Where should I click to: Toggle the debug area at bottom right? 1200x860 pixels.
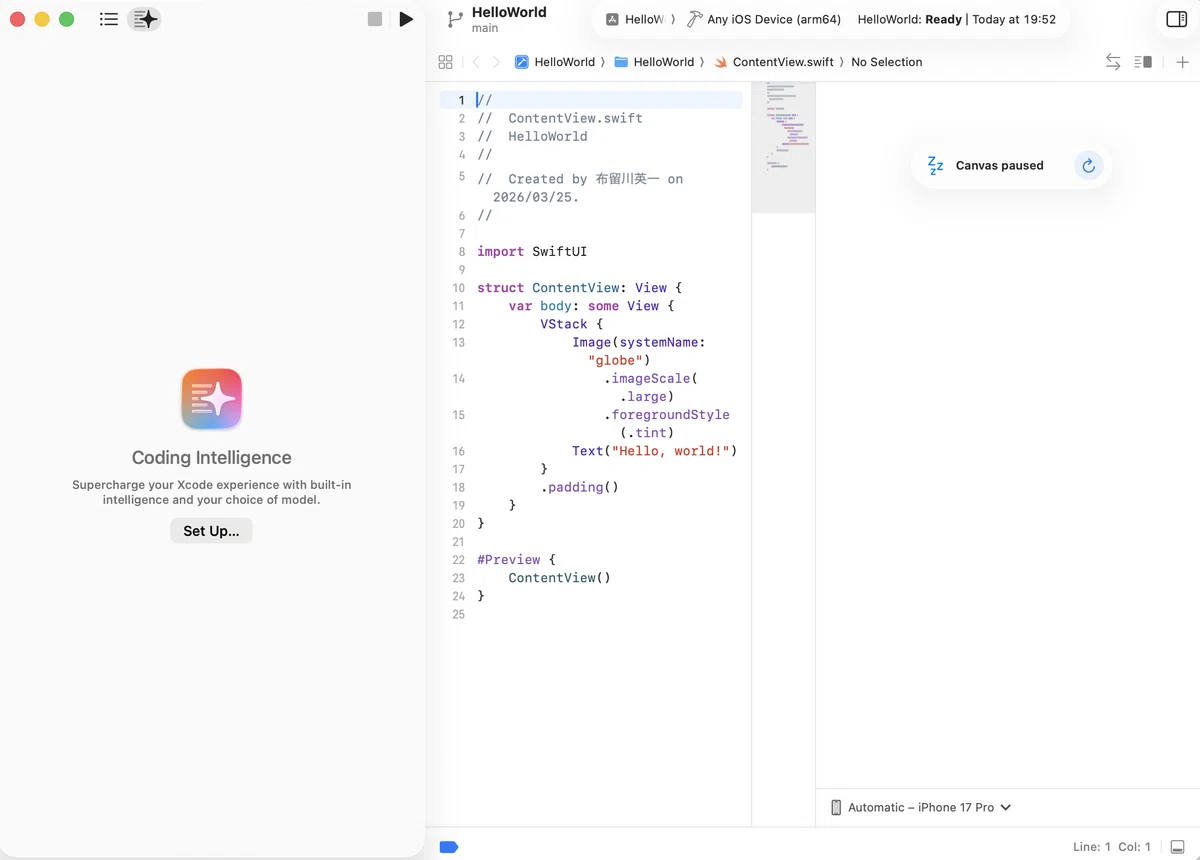click(x=1178, y=847)
